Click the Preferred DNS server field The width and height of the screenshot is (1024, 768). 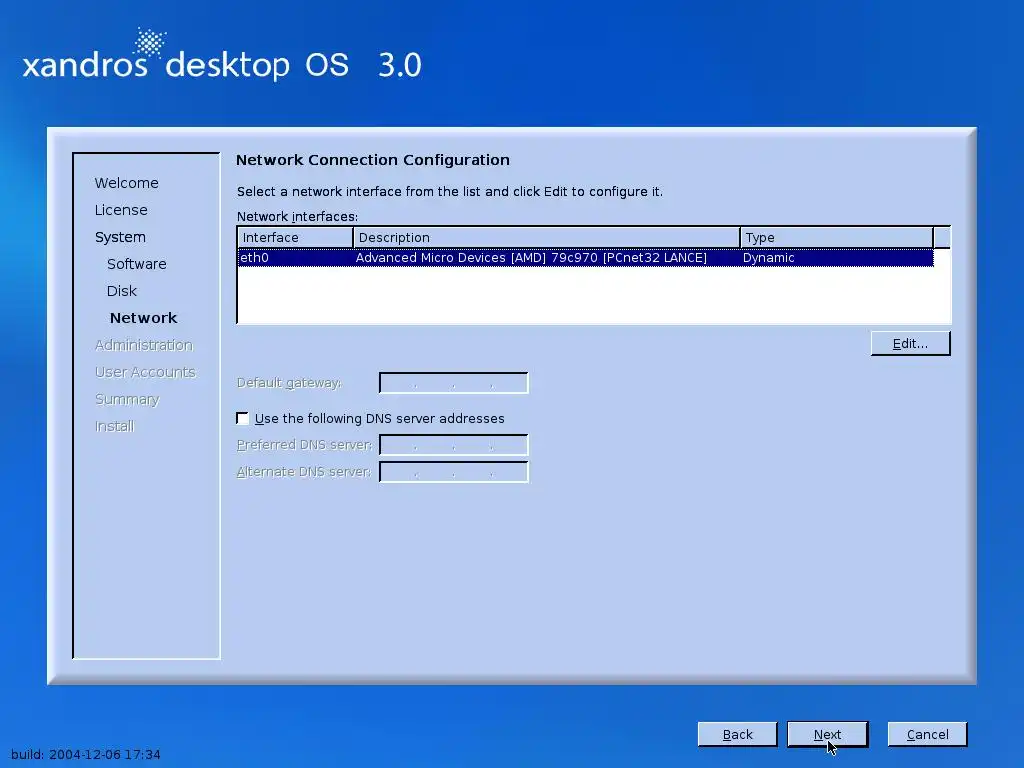click(x=453, y=445)
